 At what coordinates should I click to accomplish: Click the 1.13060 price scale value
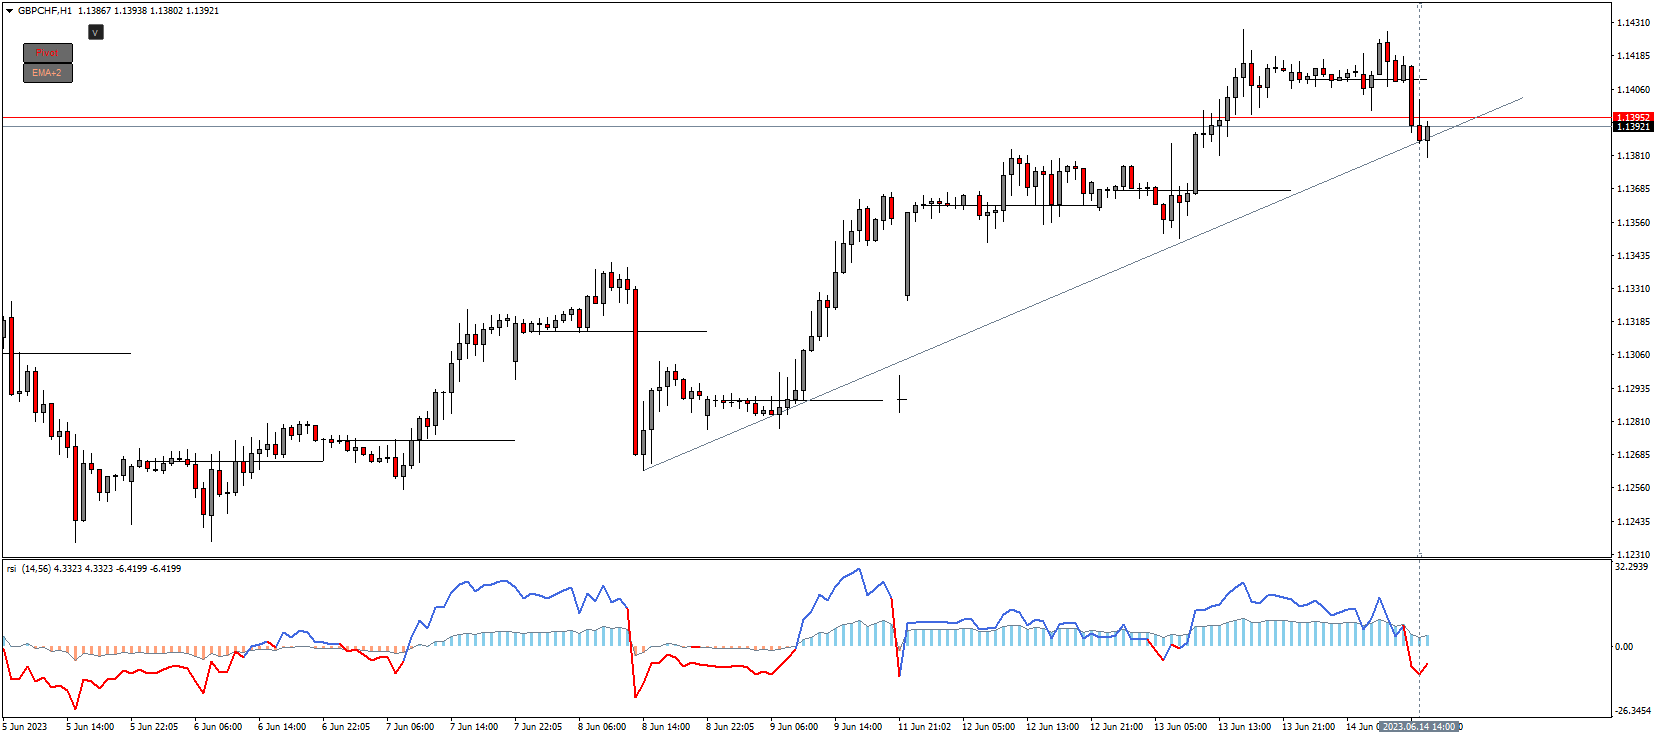click(1633, 355)
